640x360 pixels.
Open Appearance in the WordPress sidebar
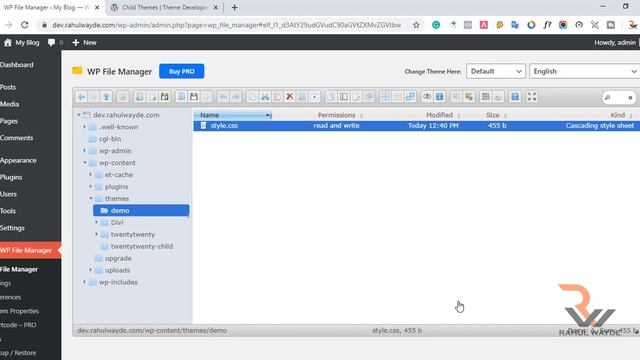pos(18,160)
